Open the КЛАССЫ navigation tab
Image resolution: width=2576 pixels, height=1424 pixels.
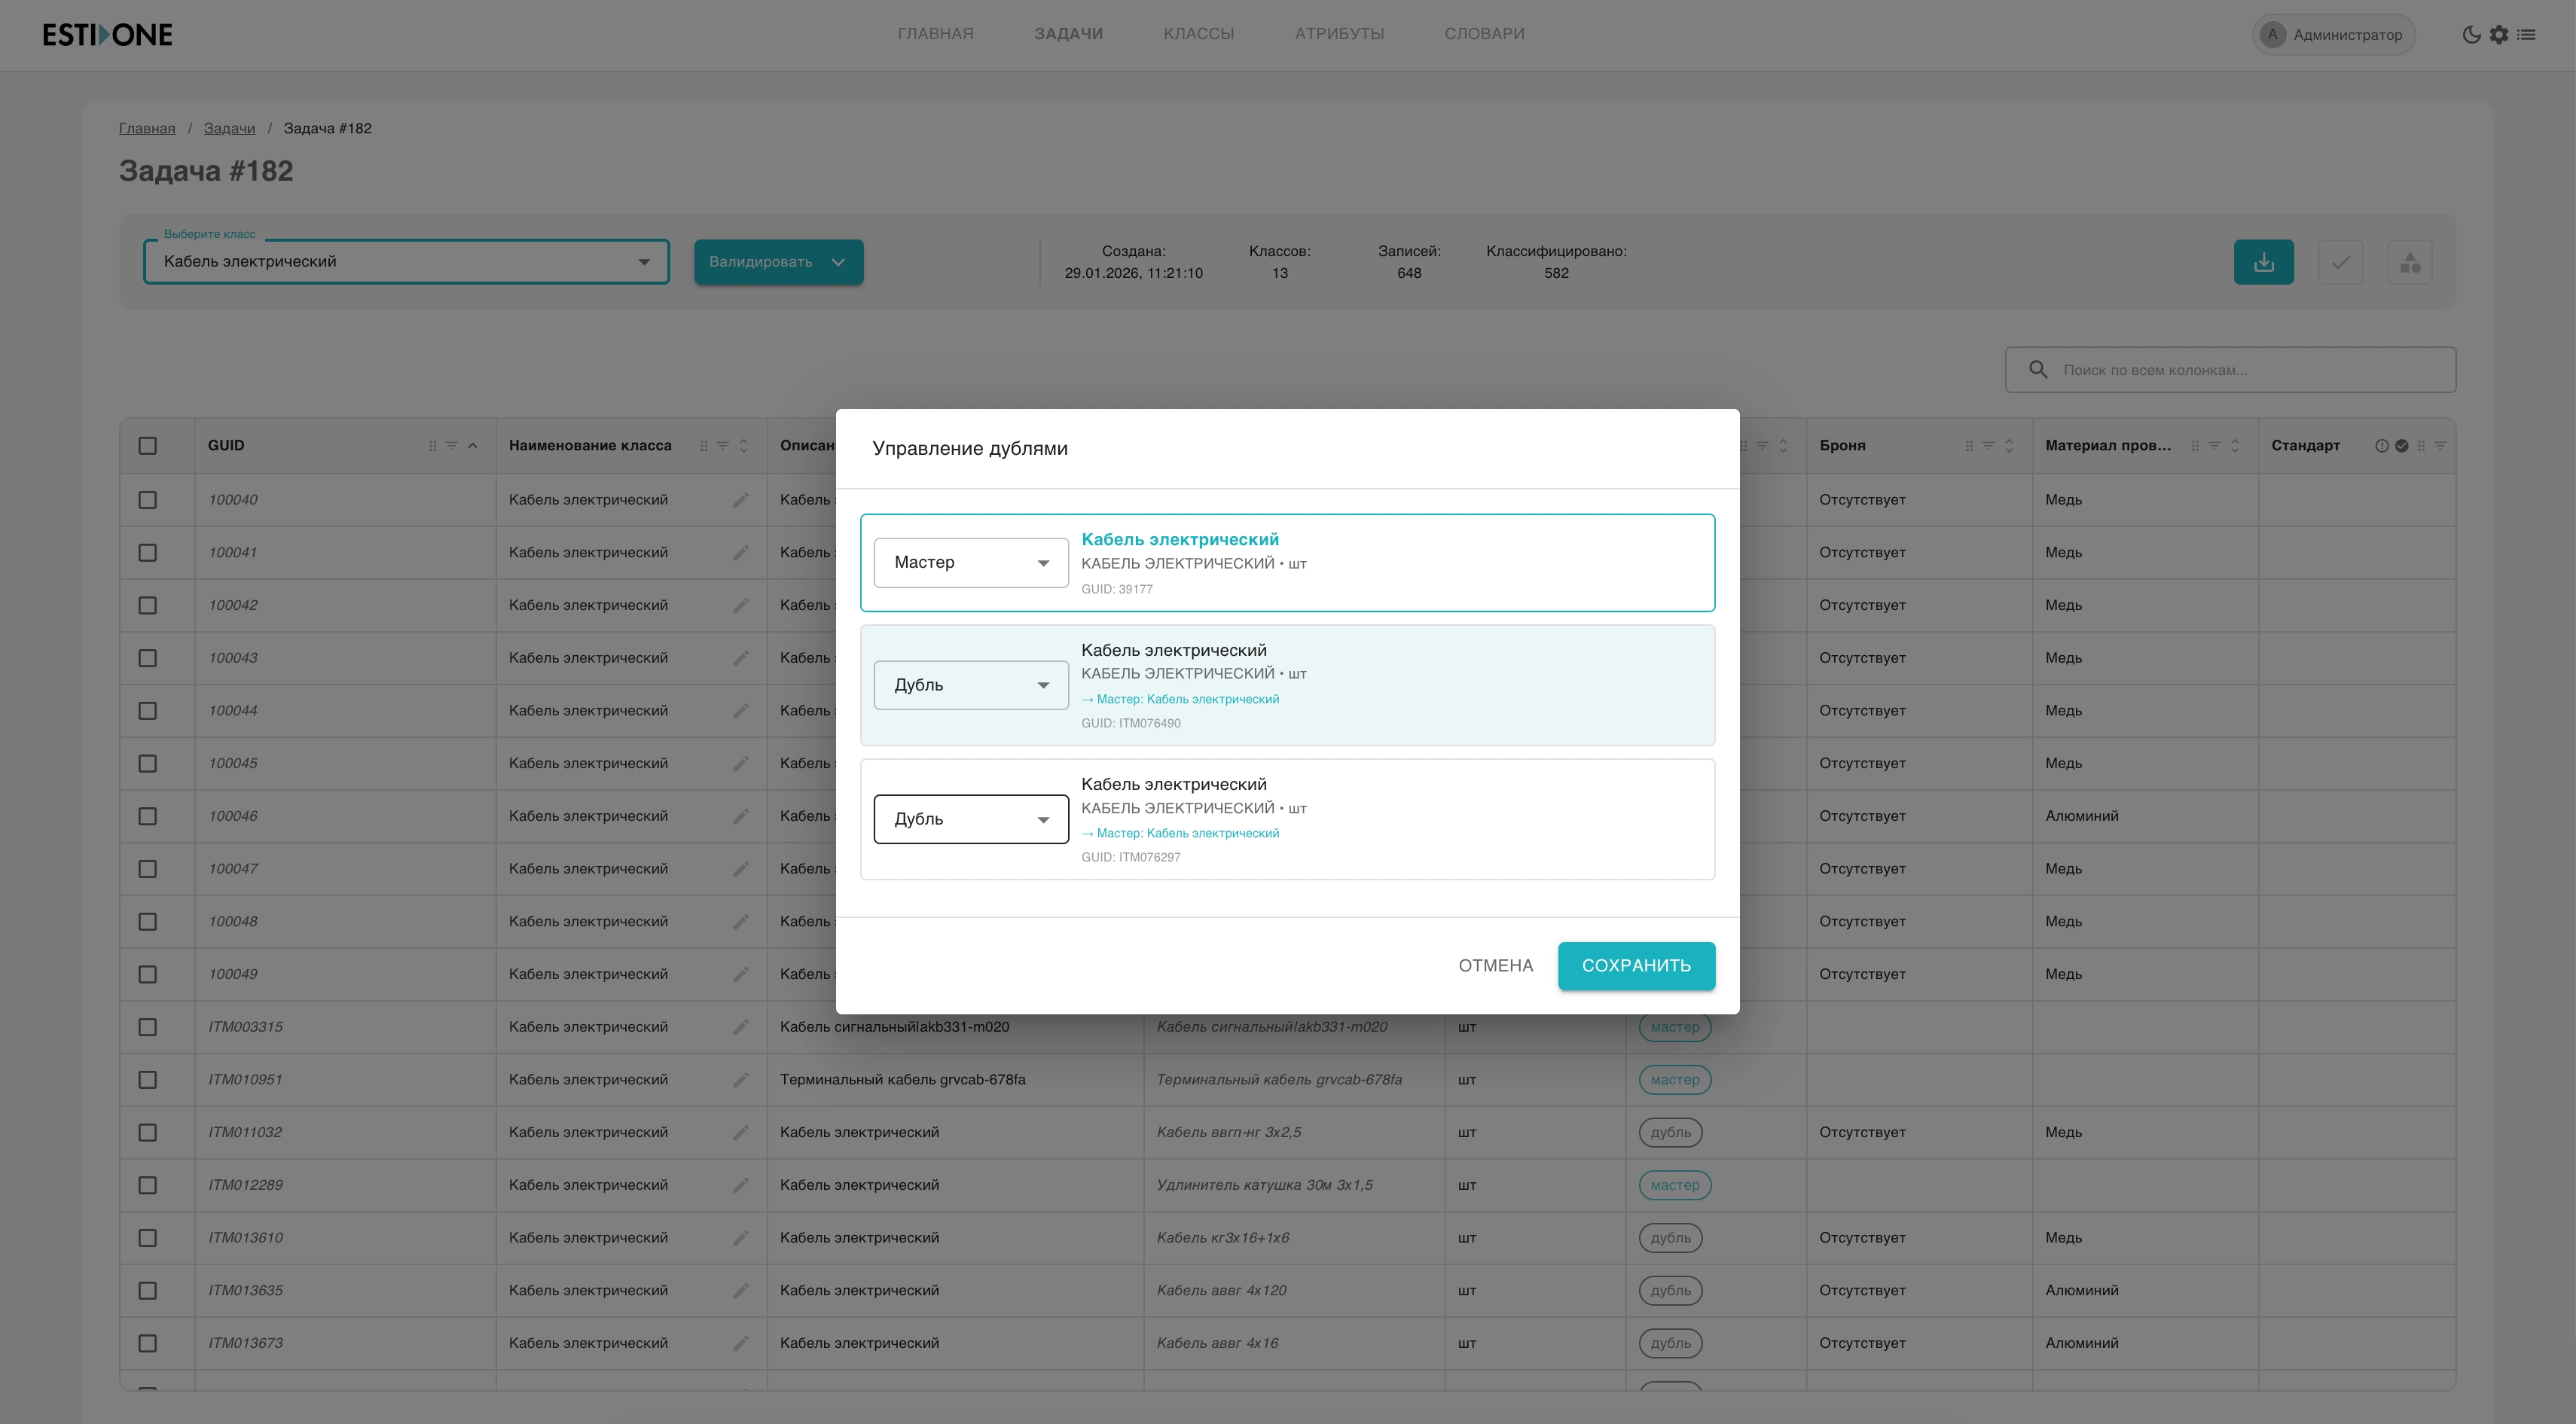click(1198, 34)
